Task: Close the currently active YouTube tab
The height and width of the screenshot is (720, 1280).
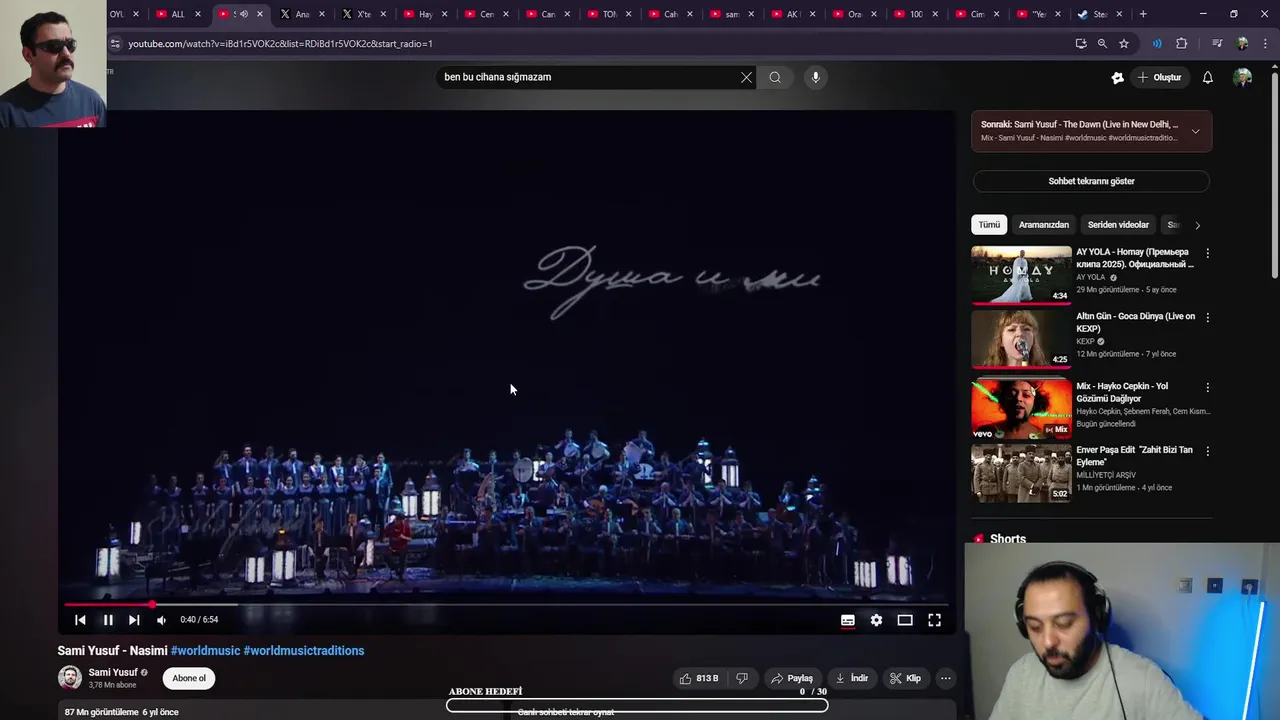Action: (260, 14)
